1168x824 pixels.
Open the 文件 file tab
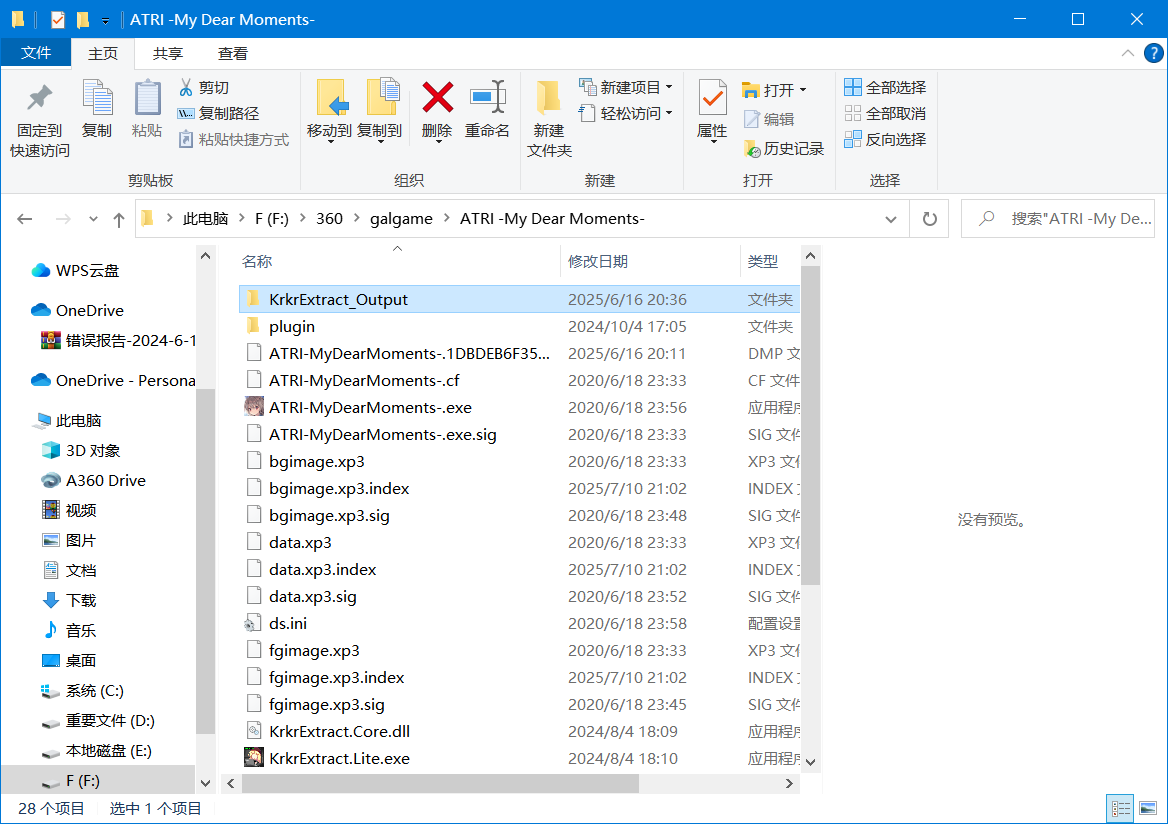pos(36,53)
